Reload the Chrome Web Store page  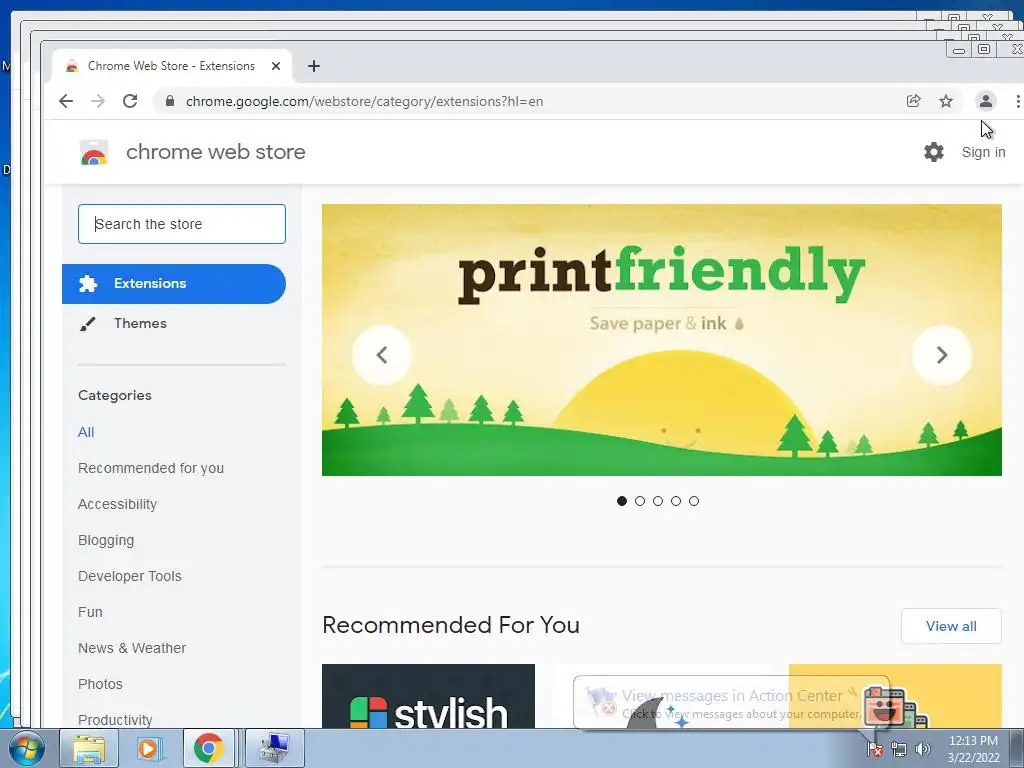[x=130, y=101]
